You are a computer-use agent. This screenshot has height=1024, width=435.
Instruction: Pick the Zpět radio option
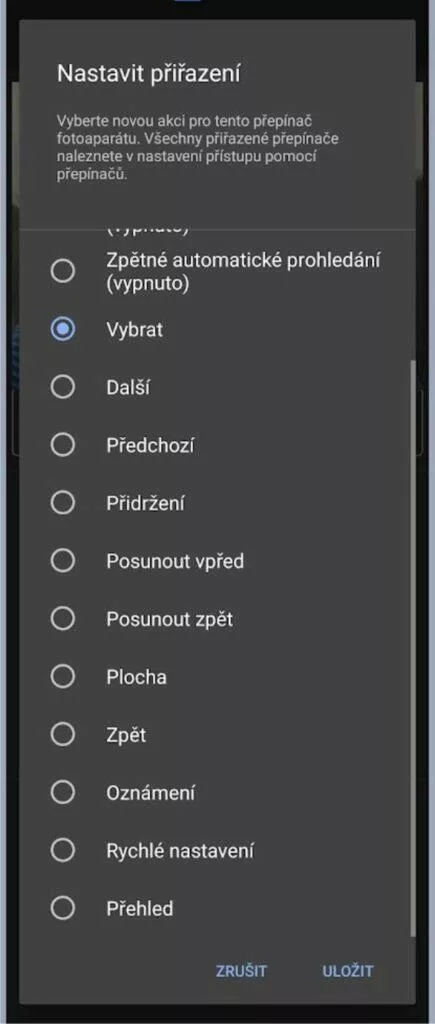[63, 735]
